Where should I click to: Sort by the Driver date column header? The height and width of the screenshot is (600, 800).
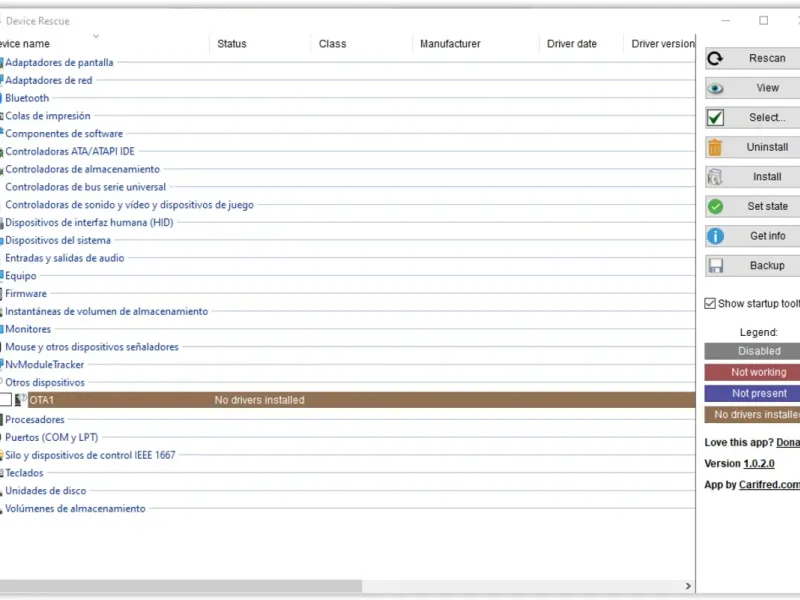click(571, 44)
